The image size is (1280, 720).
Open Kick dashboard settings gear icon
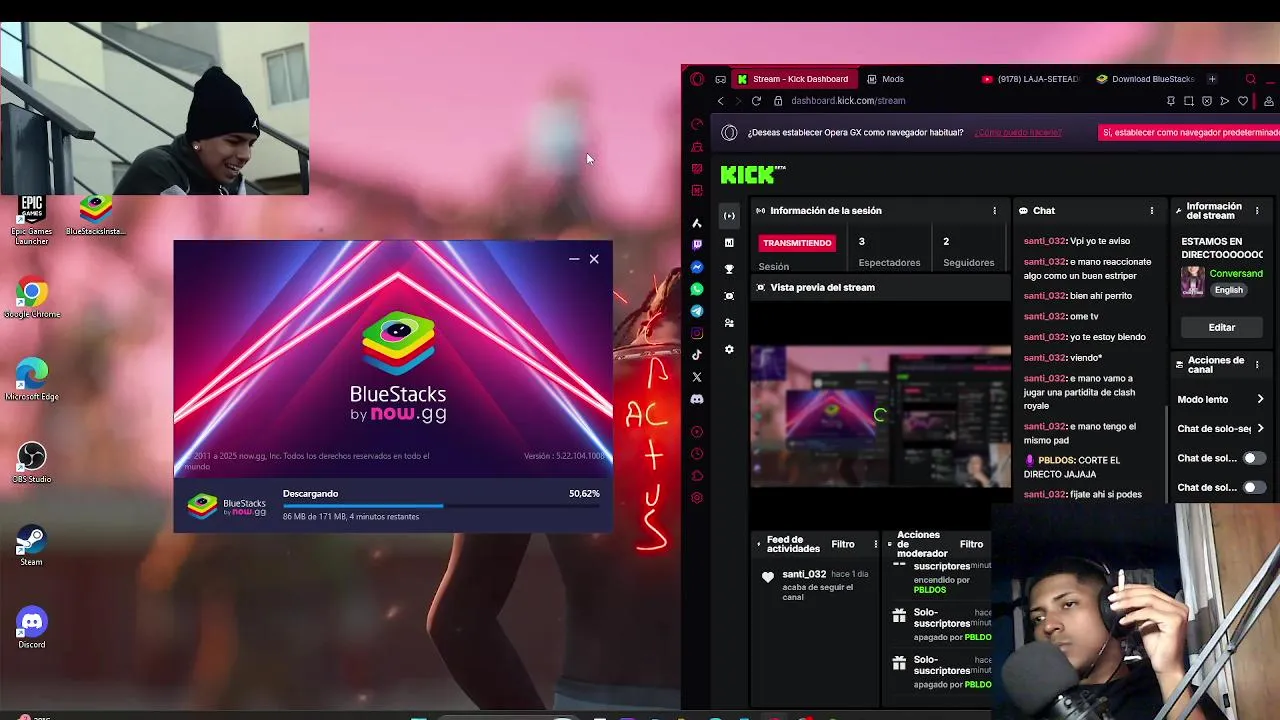click(x=729, y=349)
